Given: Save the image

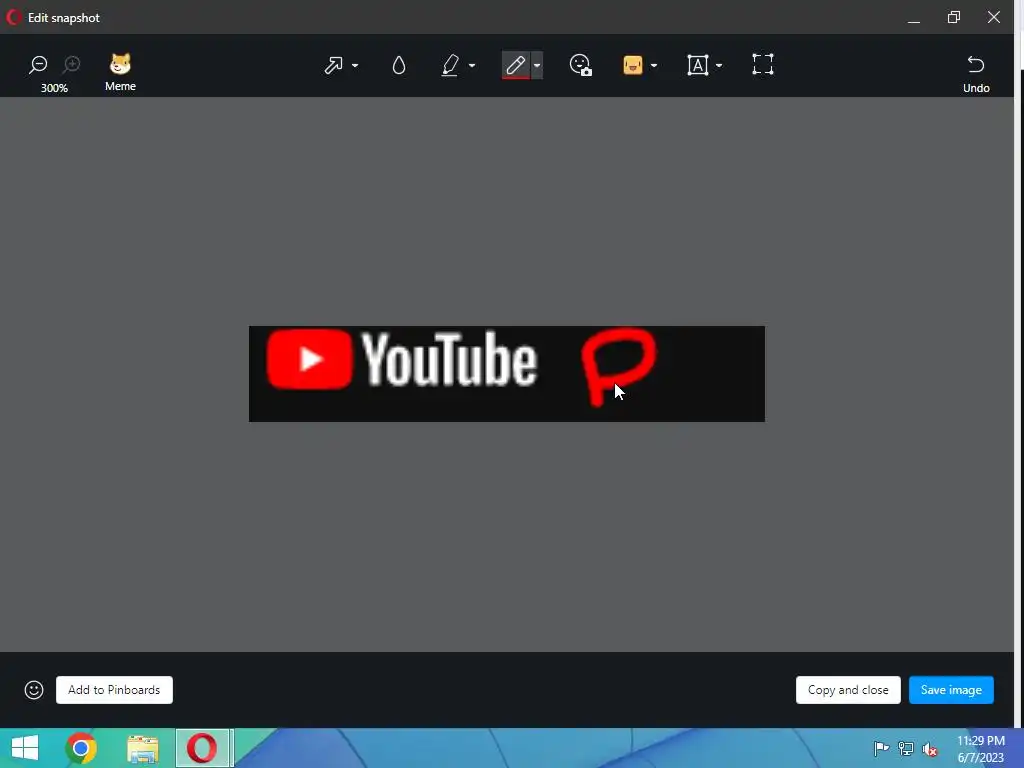Looking at the screenshot, I should coord(951,690).
